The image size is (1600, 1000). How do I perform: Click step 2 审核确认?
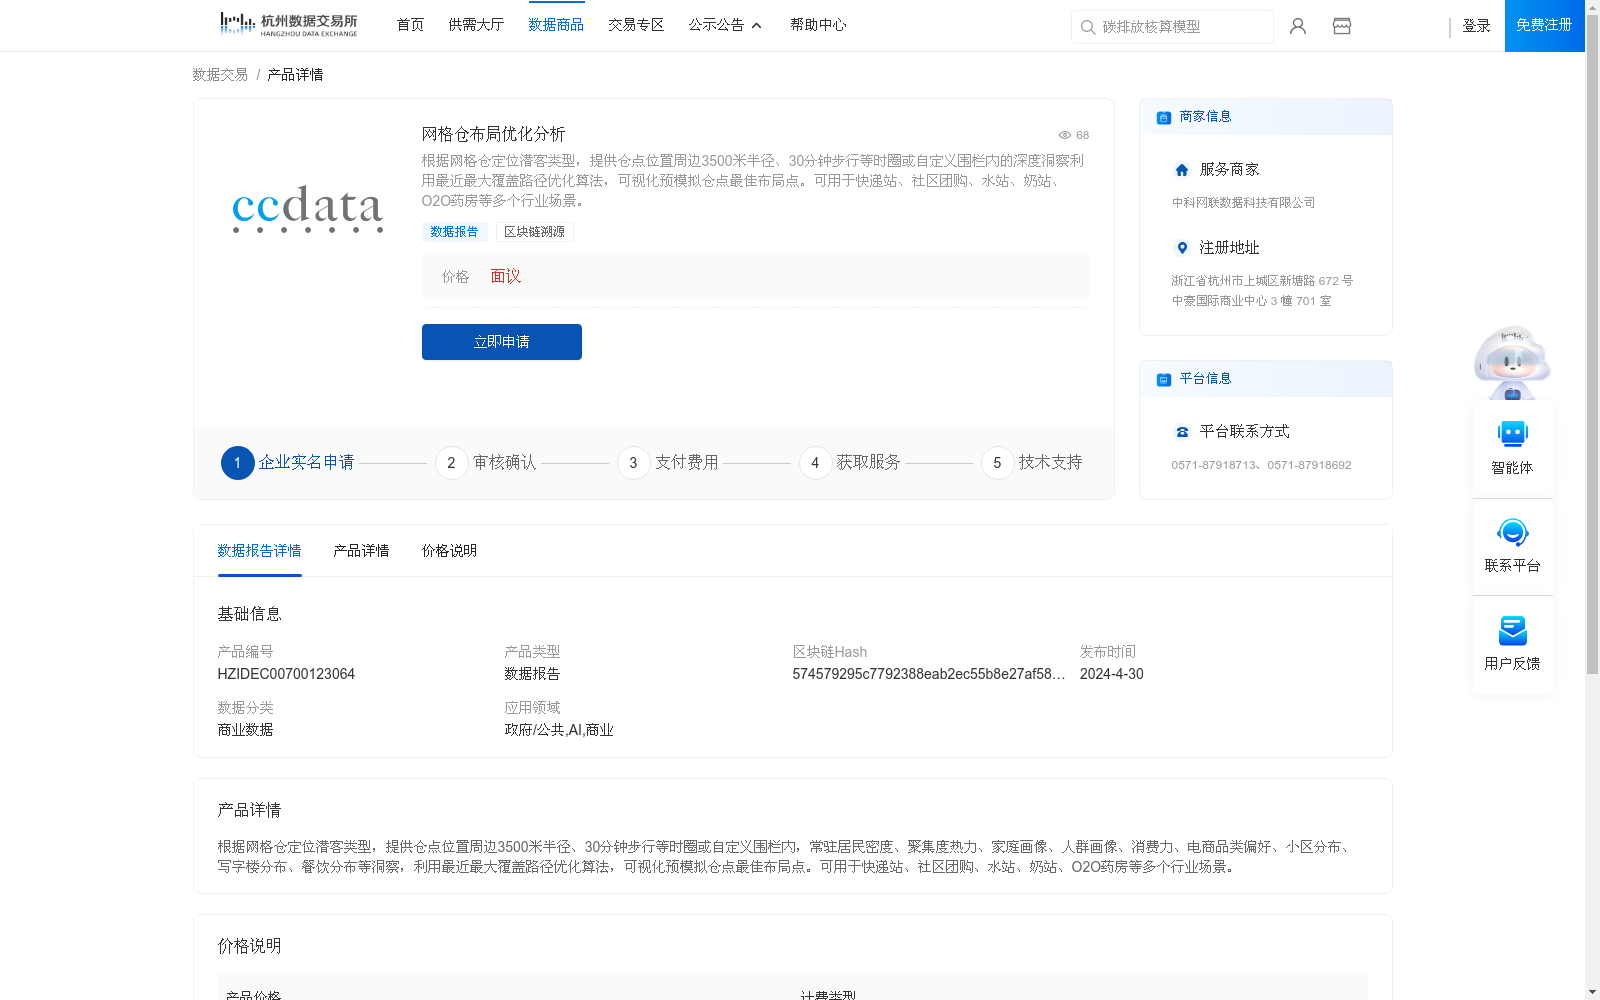click(x=486, y=463)
